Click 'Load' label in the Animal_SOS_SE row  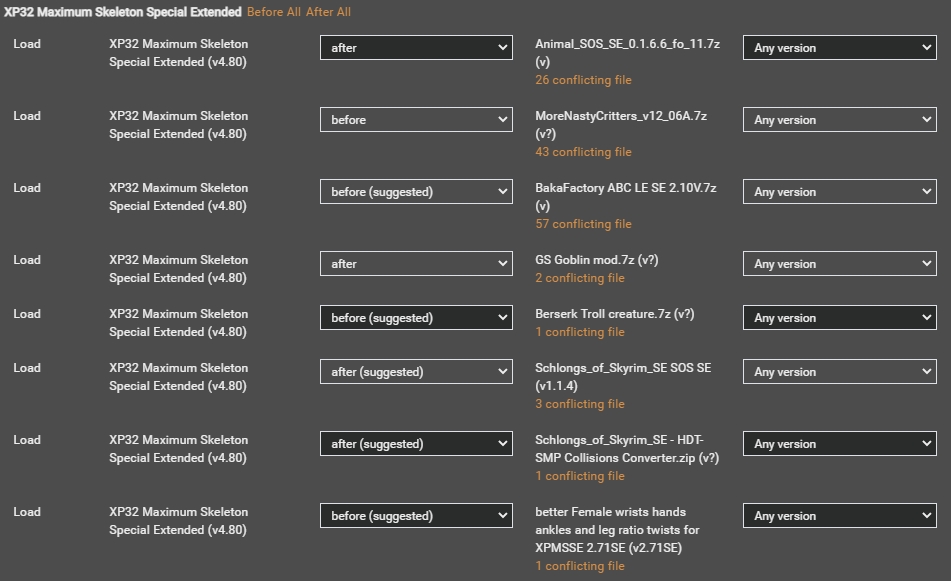[x=27, y=44]
